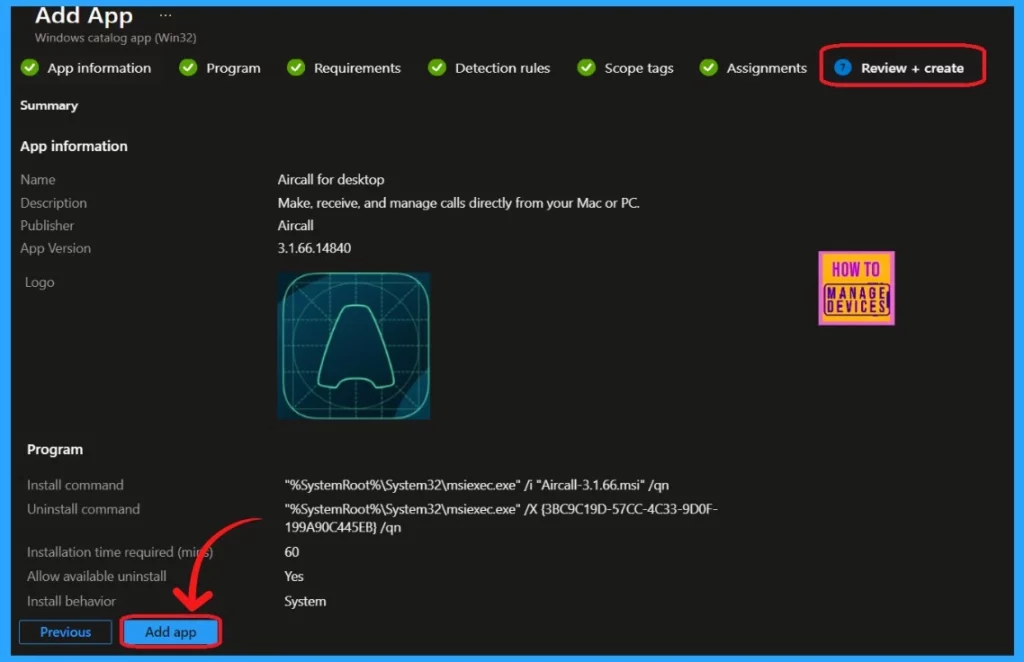Click the 'Allow available uninstall' label
Image resolution: width=1024 pixels, height=662 pixels.
click(x=97, y=576)
